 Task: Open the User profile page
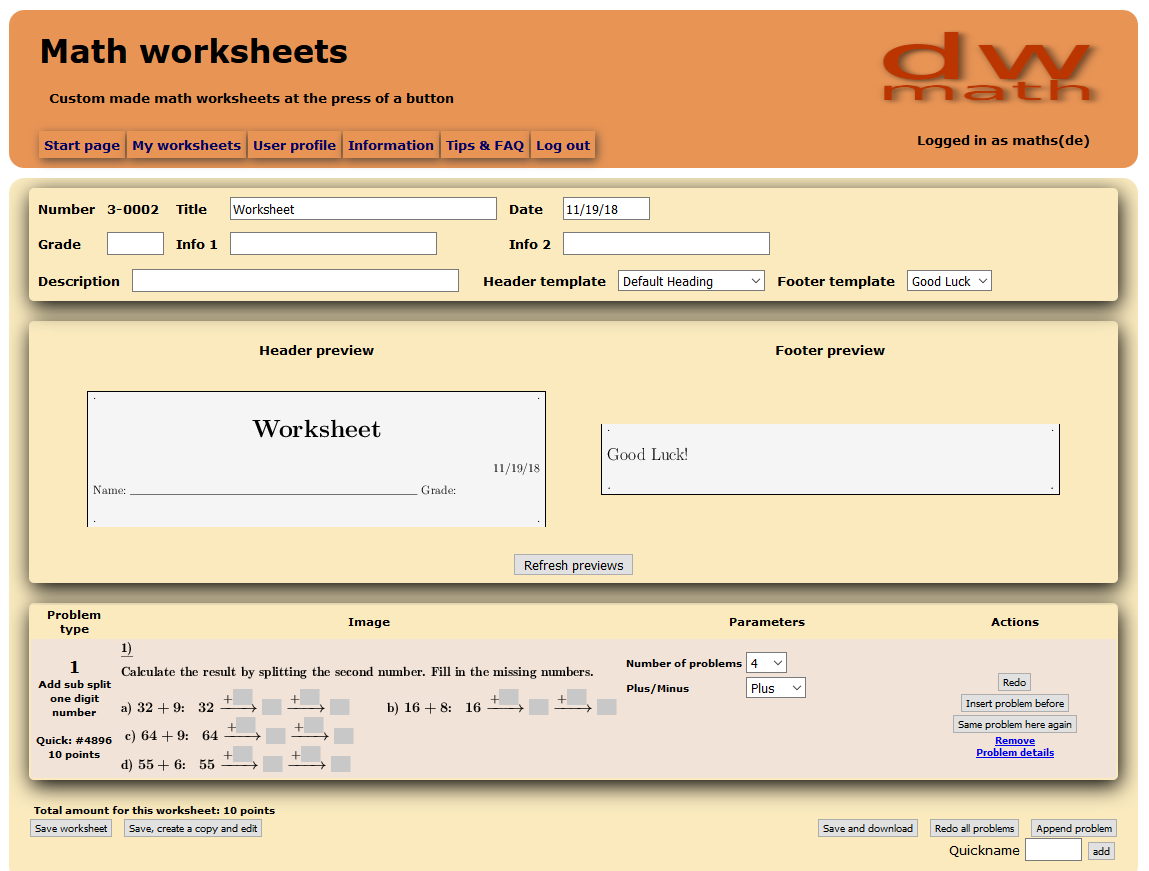pyautogui.click(x=295, y=145)
